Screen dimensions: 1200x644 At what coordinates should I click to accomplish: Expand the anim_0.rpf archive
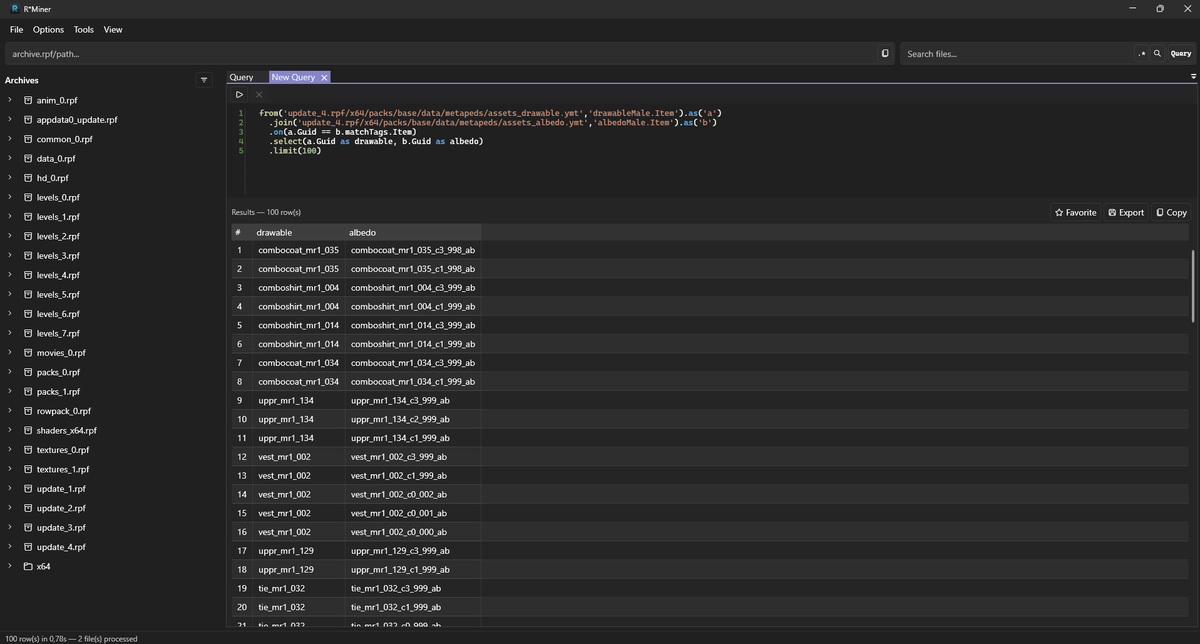point(9,100)
